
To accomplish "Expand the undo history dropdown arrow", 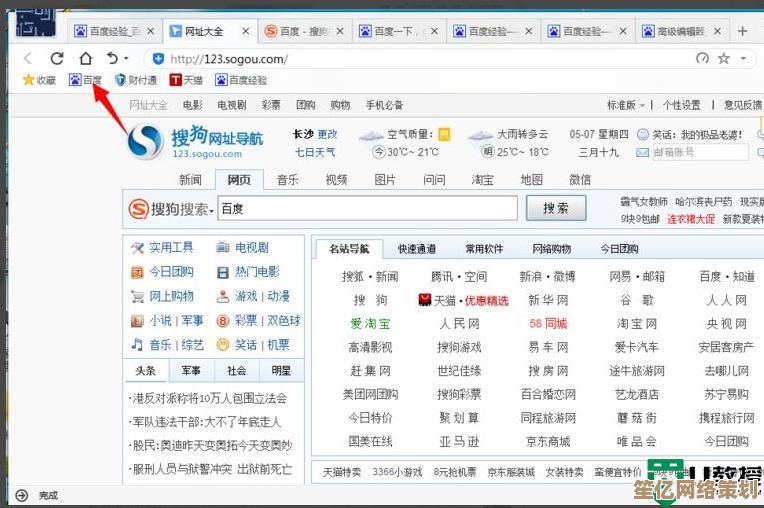I will 126,59.
